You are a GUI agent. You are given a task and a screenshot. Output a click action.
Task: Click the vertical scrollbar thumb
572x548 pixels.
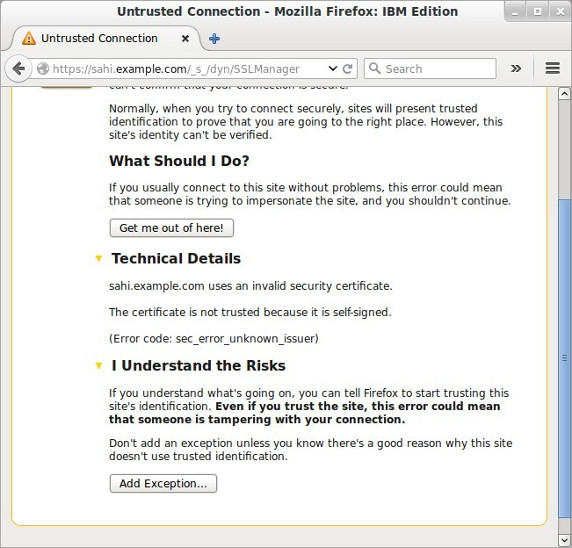(x=564, y=358)
